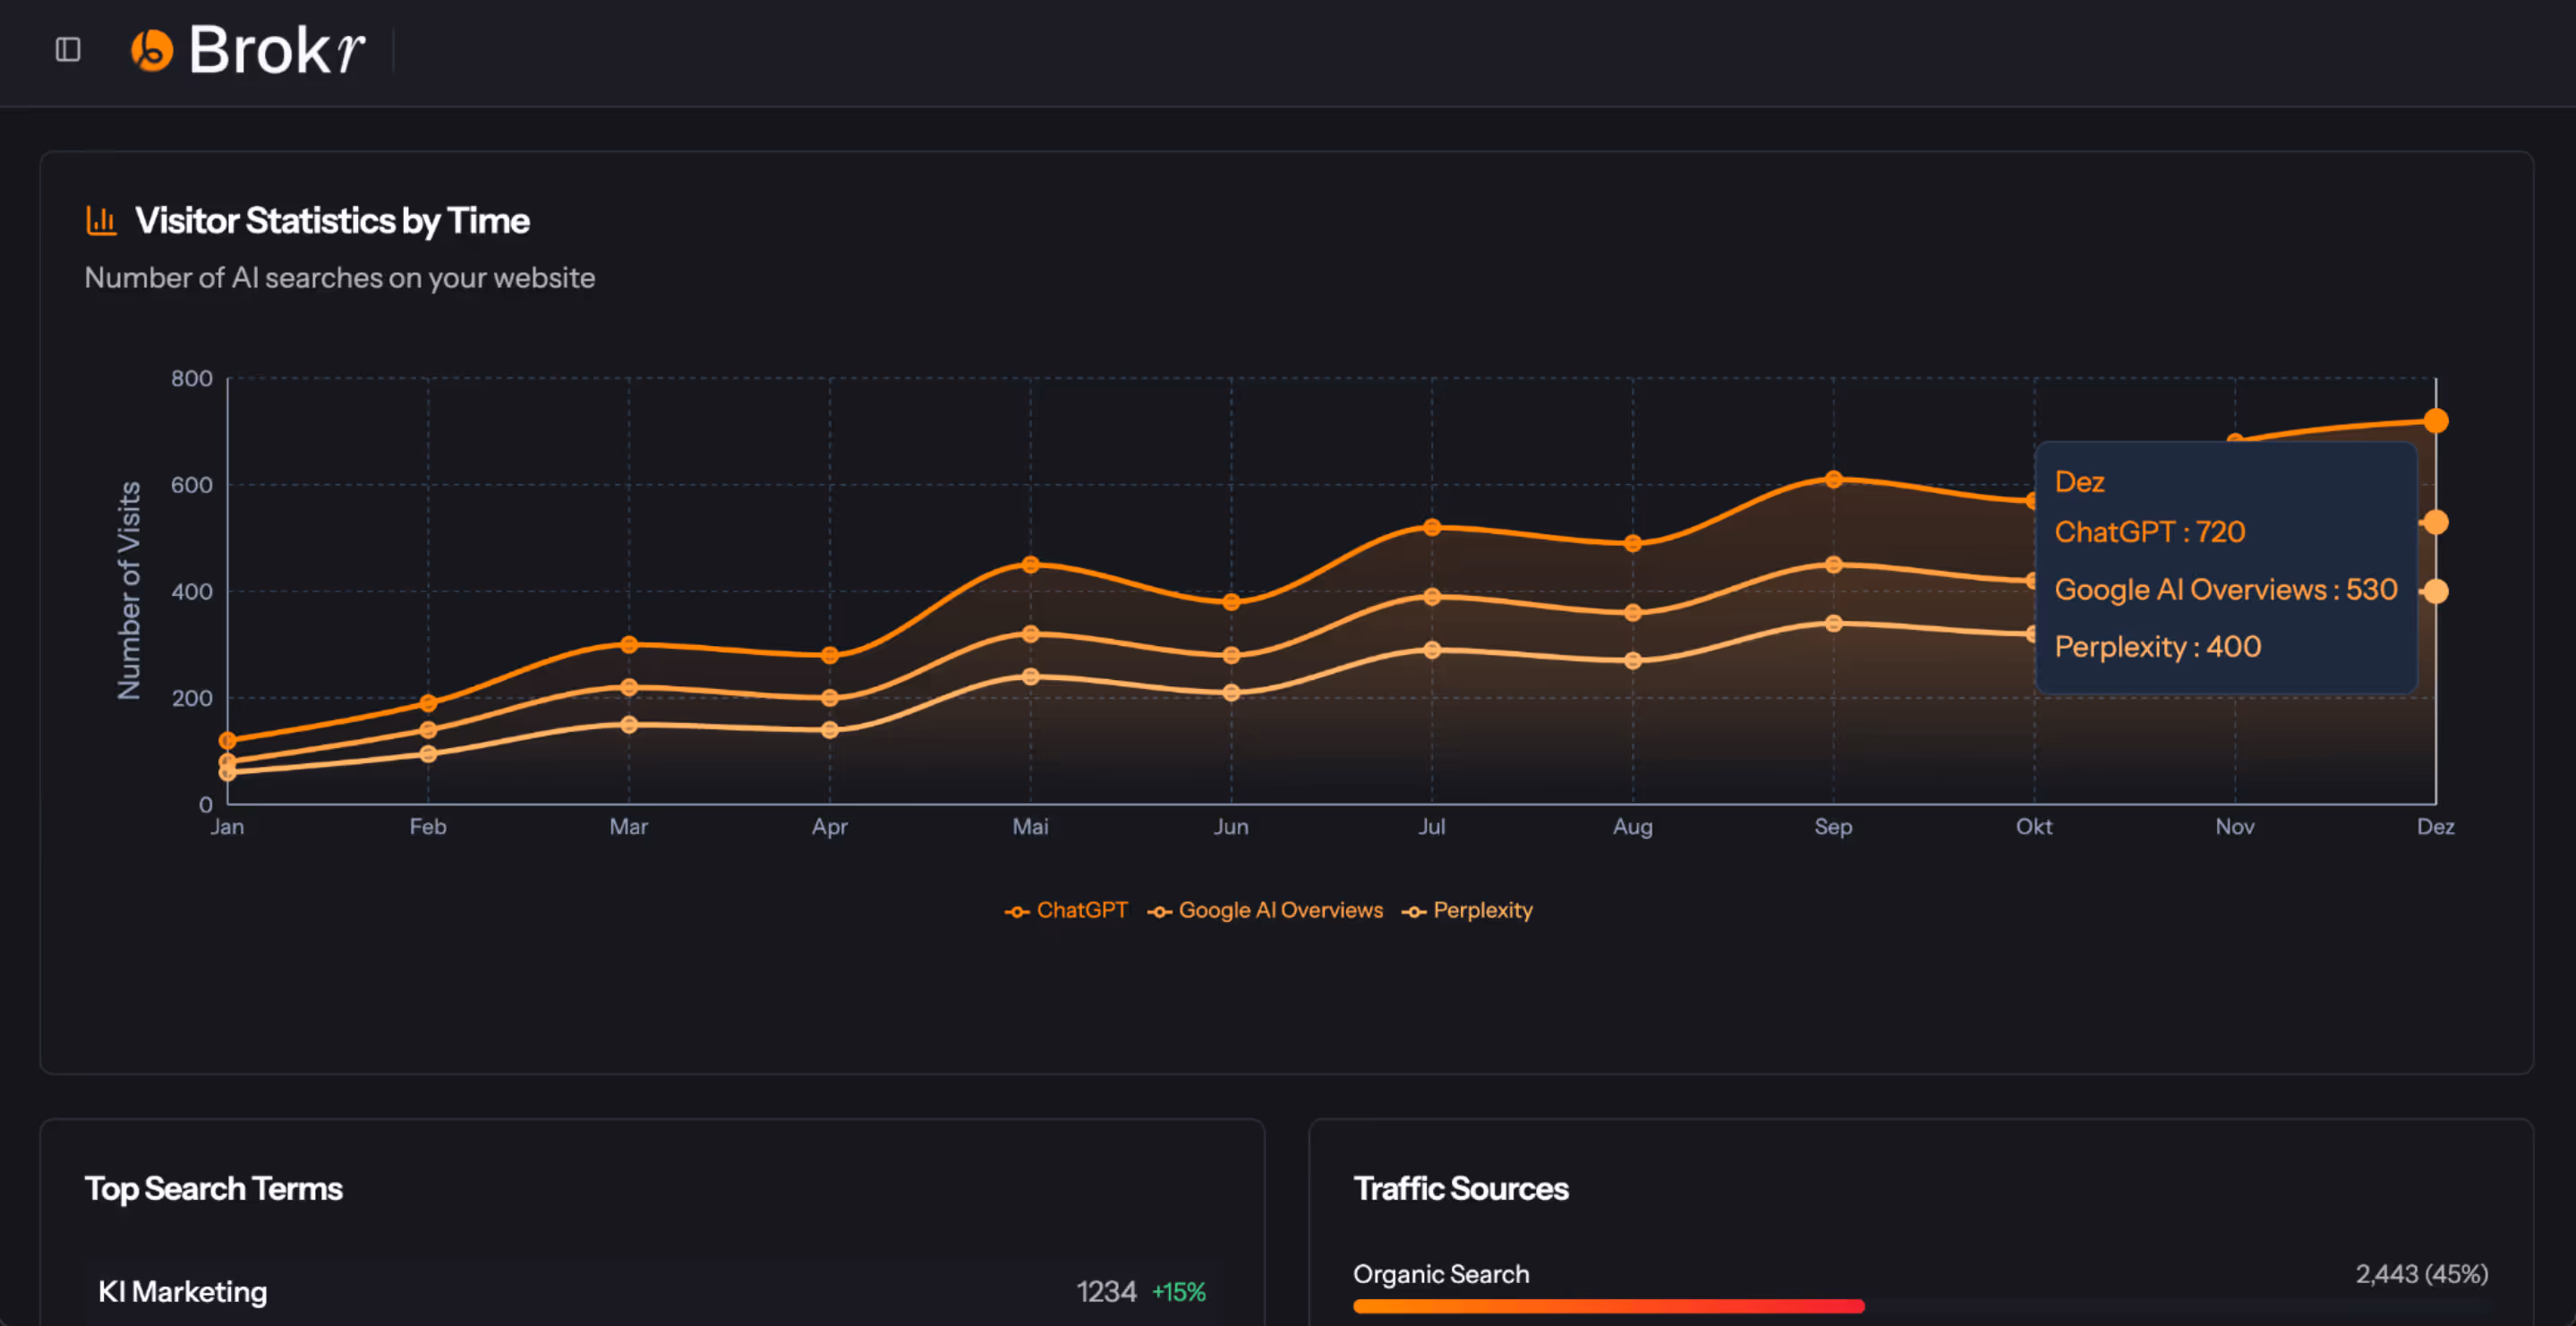Image resolution: width=2576 pixels, height=1326 pixels.
Task: Click the 800 y-axis tick label
Action: coord(191,378)
